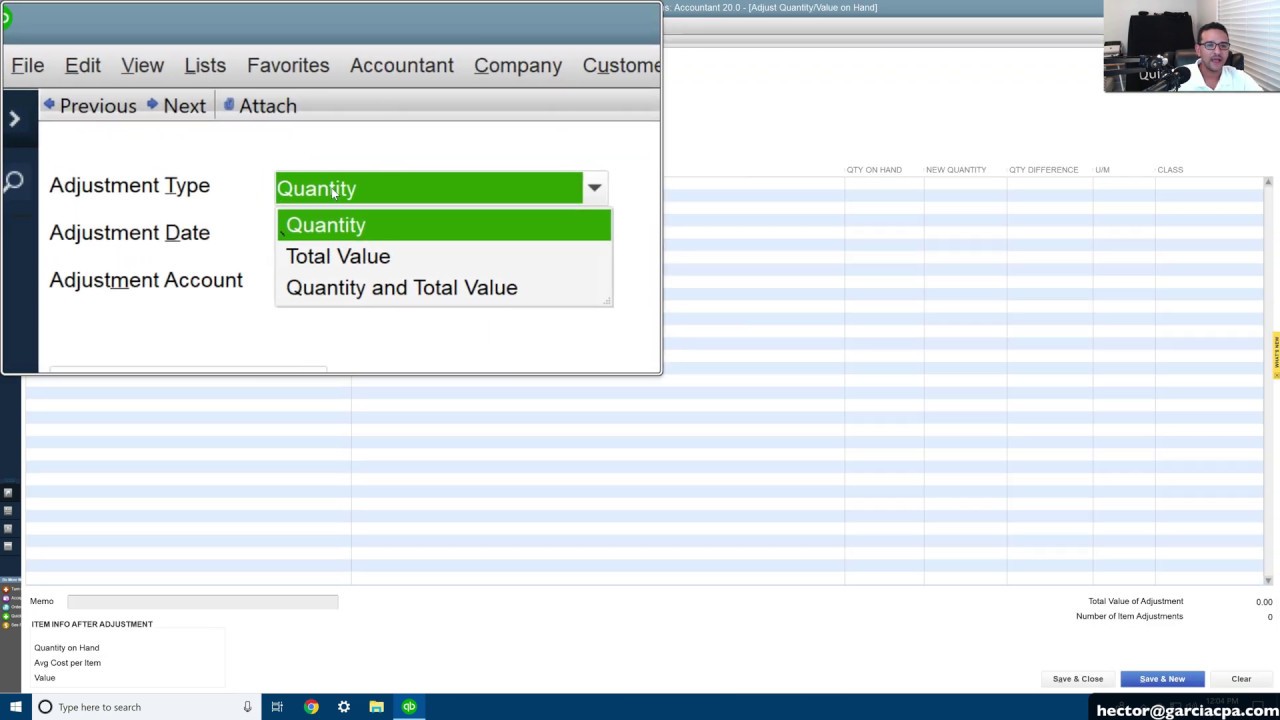Screen dimensions: 1280x720
Task: Click the Quantity on Hand info label
Action: (67, 648)
